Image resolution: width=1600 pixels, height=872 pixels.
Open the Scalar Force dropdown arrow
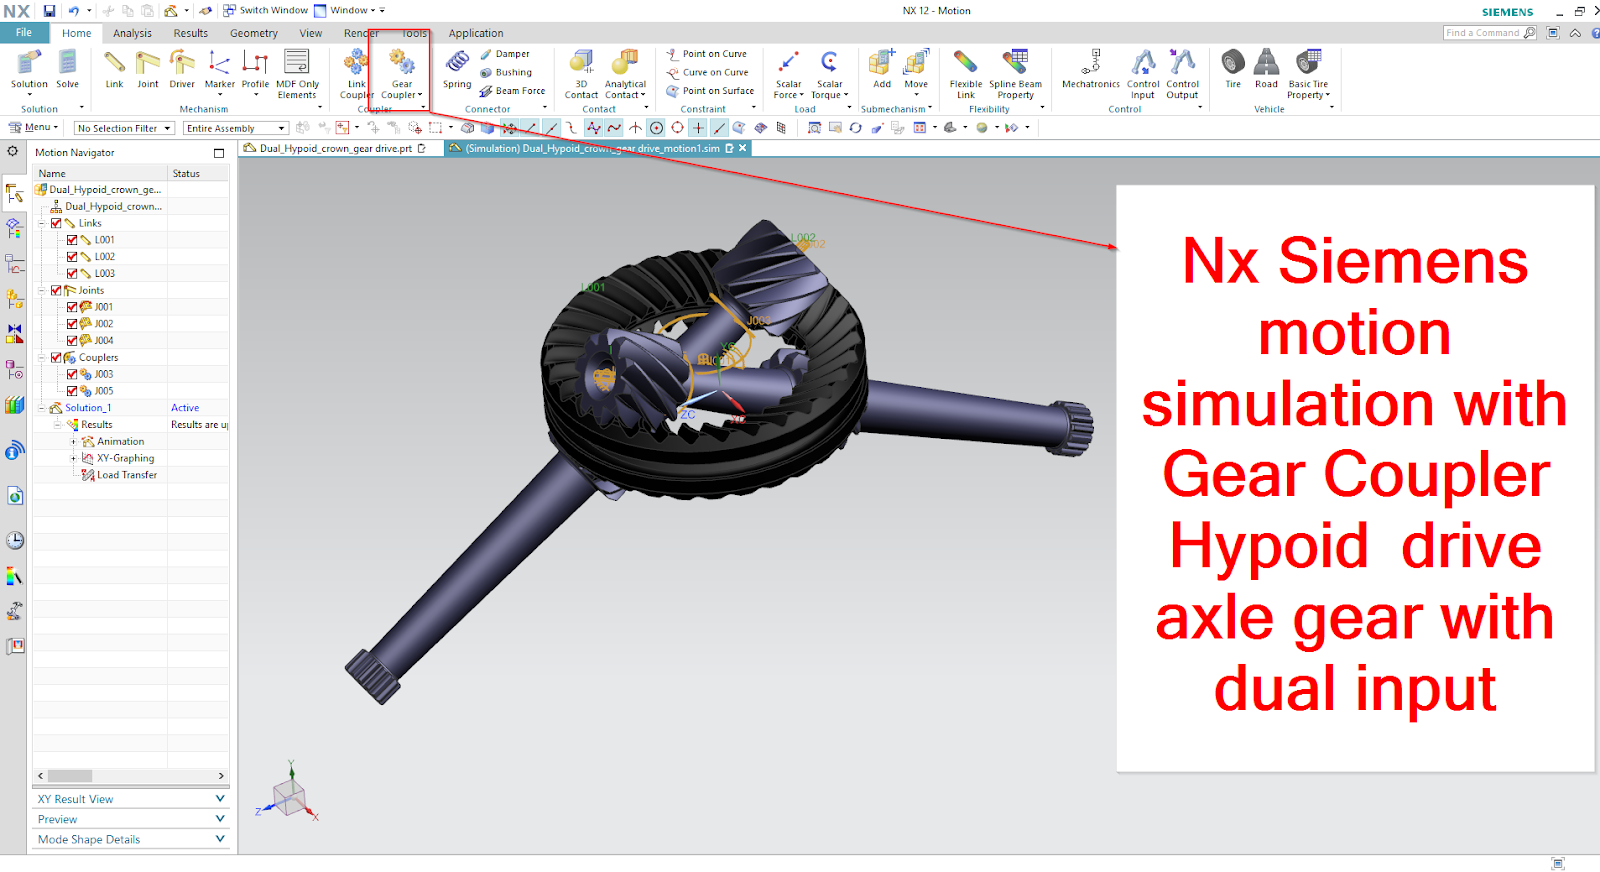pyautogui.click(x=801, y=95)
